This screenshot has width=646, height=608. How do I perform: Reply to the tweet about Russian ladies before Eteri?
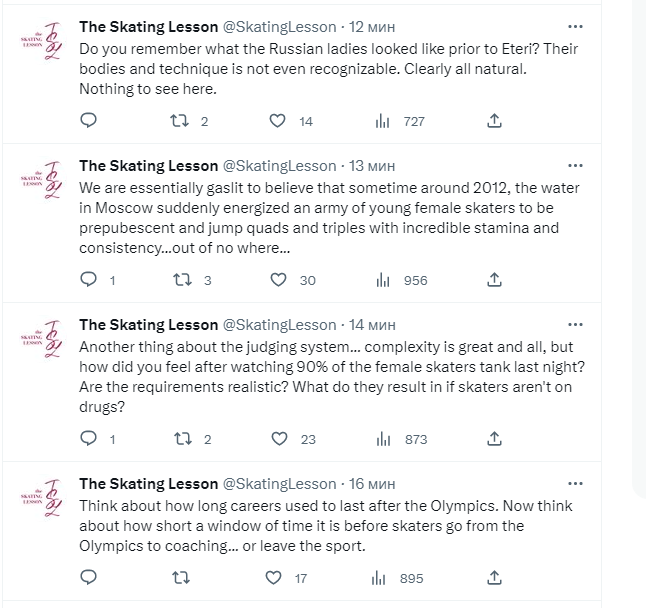[88, 121]
